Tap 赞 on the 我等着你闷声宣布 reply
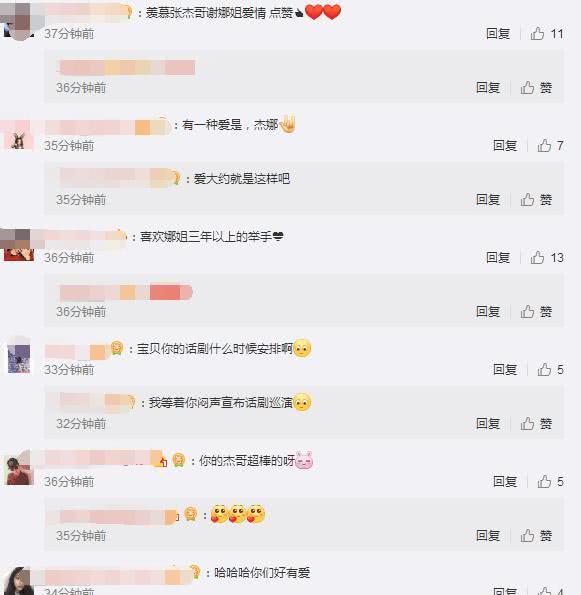The height and width of the screenshot is (595, 581). (536, 423)
